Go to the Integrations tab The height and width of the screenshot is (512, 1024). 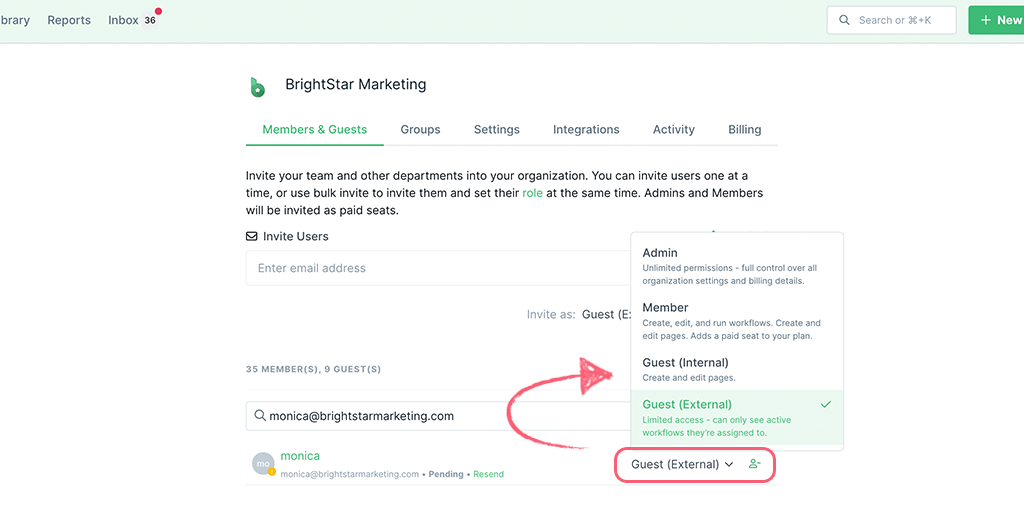click(x=586, y=129)
